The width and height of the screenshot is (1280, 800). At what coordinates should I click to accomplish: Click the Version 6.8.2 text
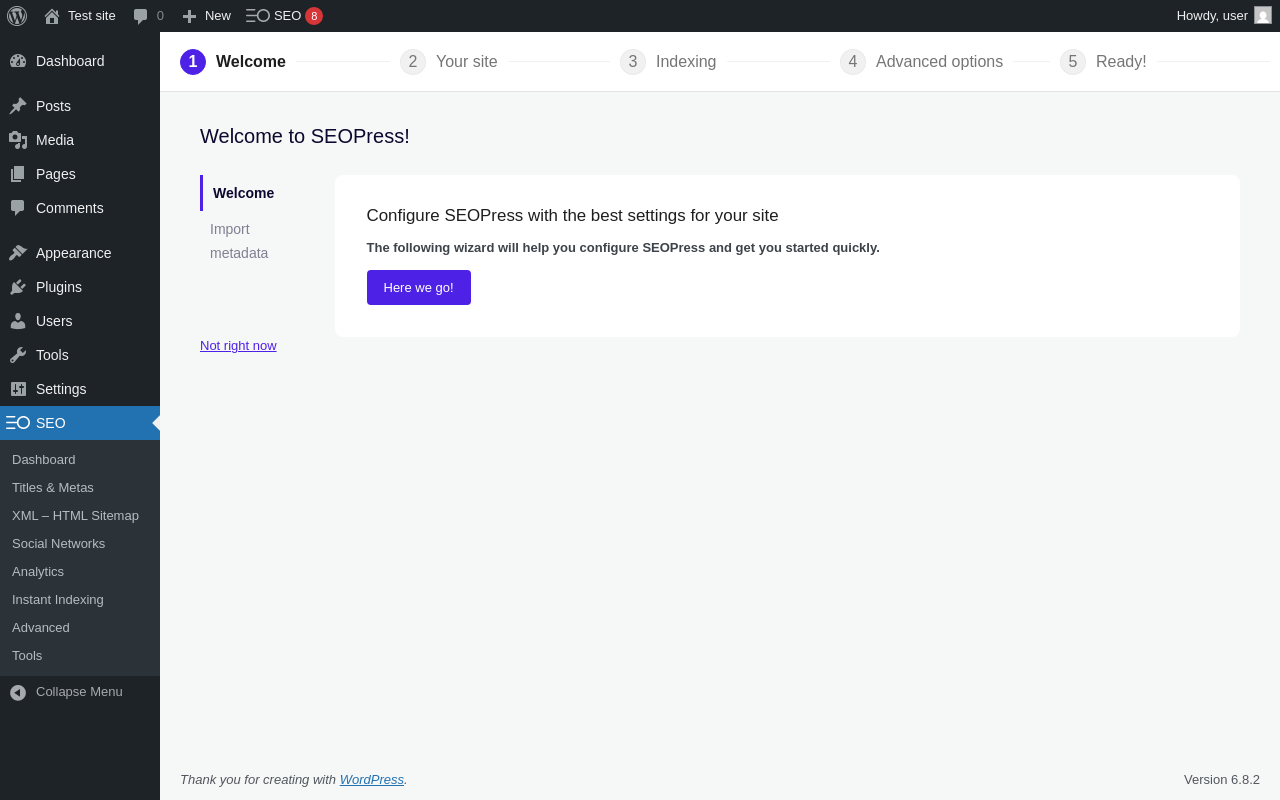[1222, 780]
